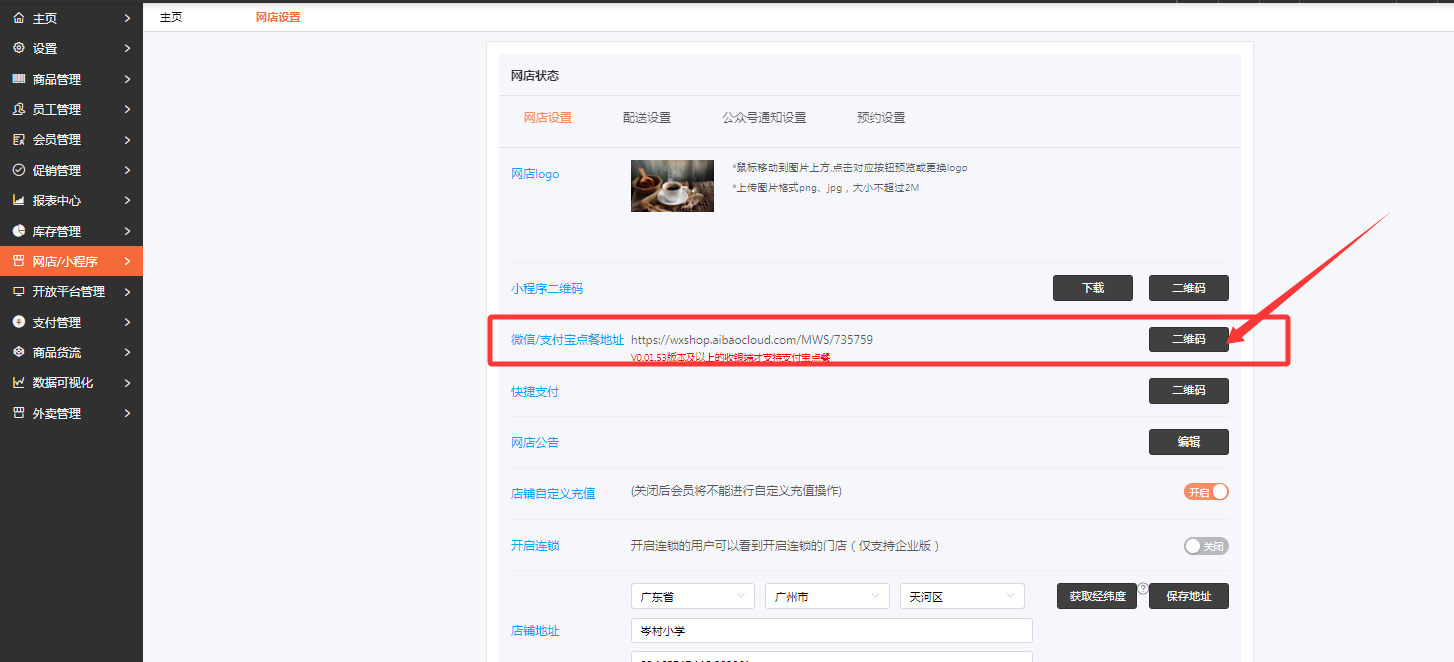Expand the 会员管理 sidebar menu
The height and width of the screenshot is (662, 1454).
tap(70, 140)
